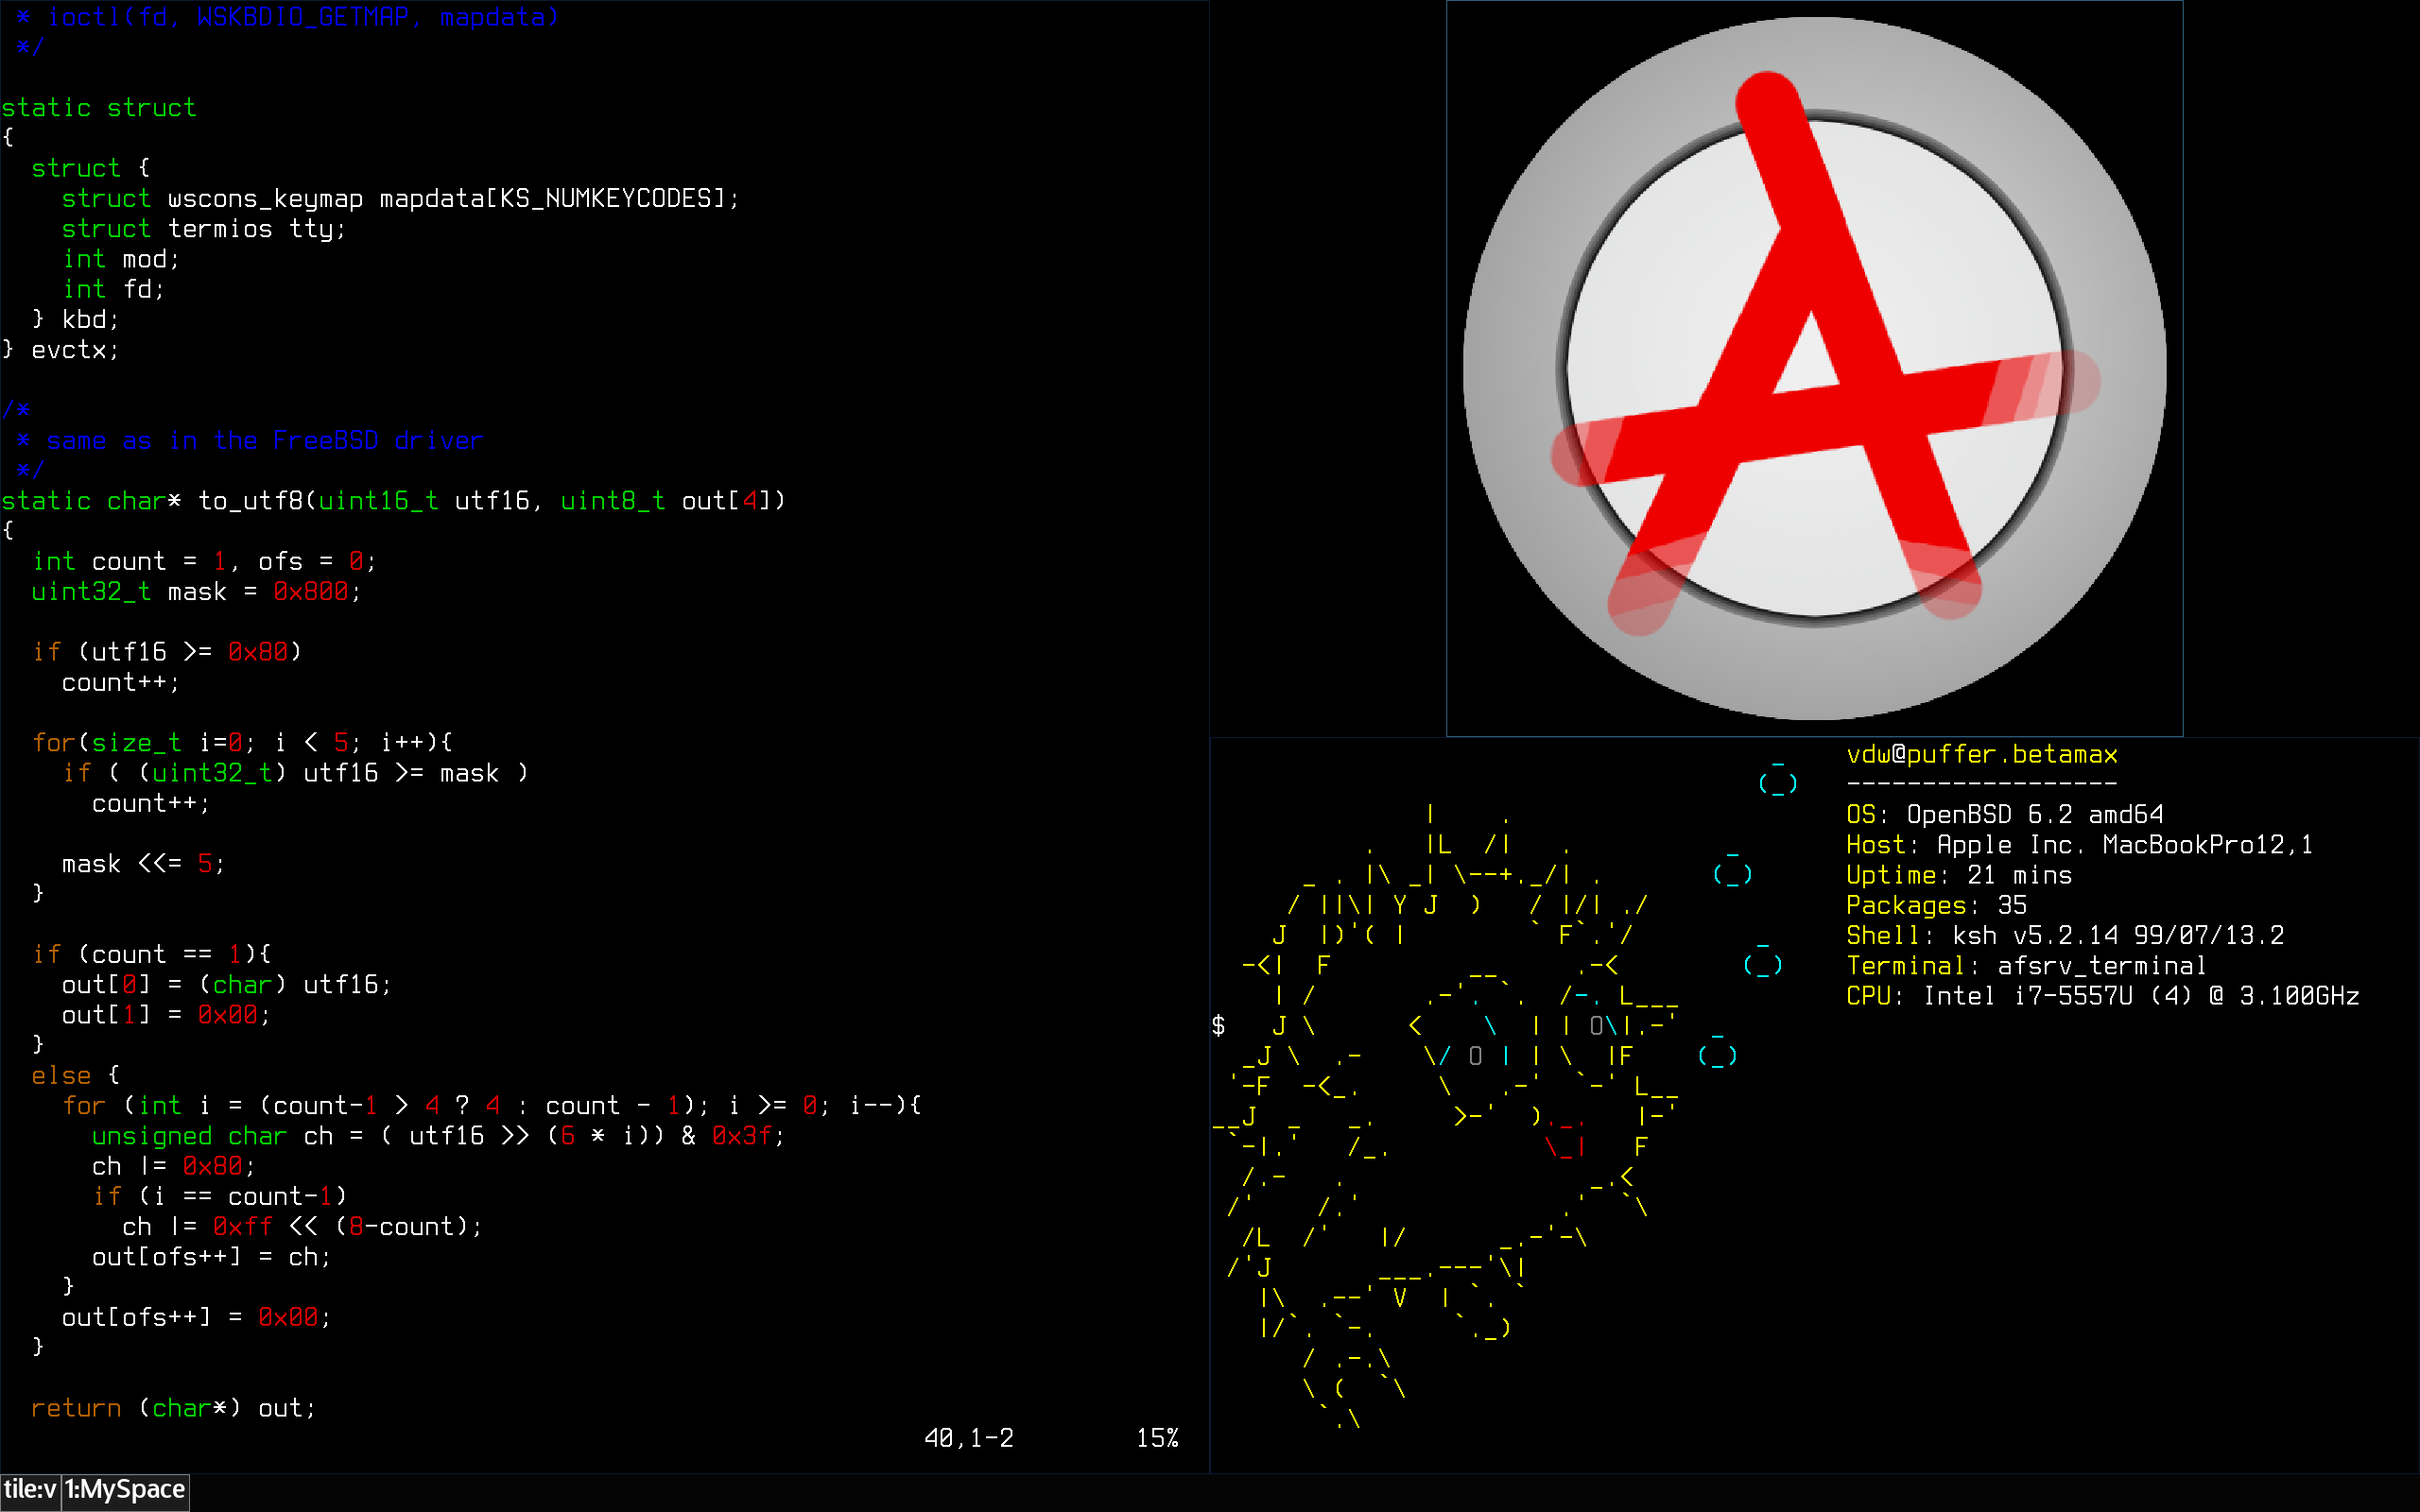Click the 'out[ofs++] = ch;' line
The image size is (2420, 1512).
point(211,1257)
